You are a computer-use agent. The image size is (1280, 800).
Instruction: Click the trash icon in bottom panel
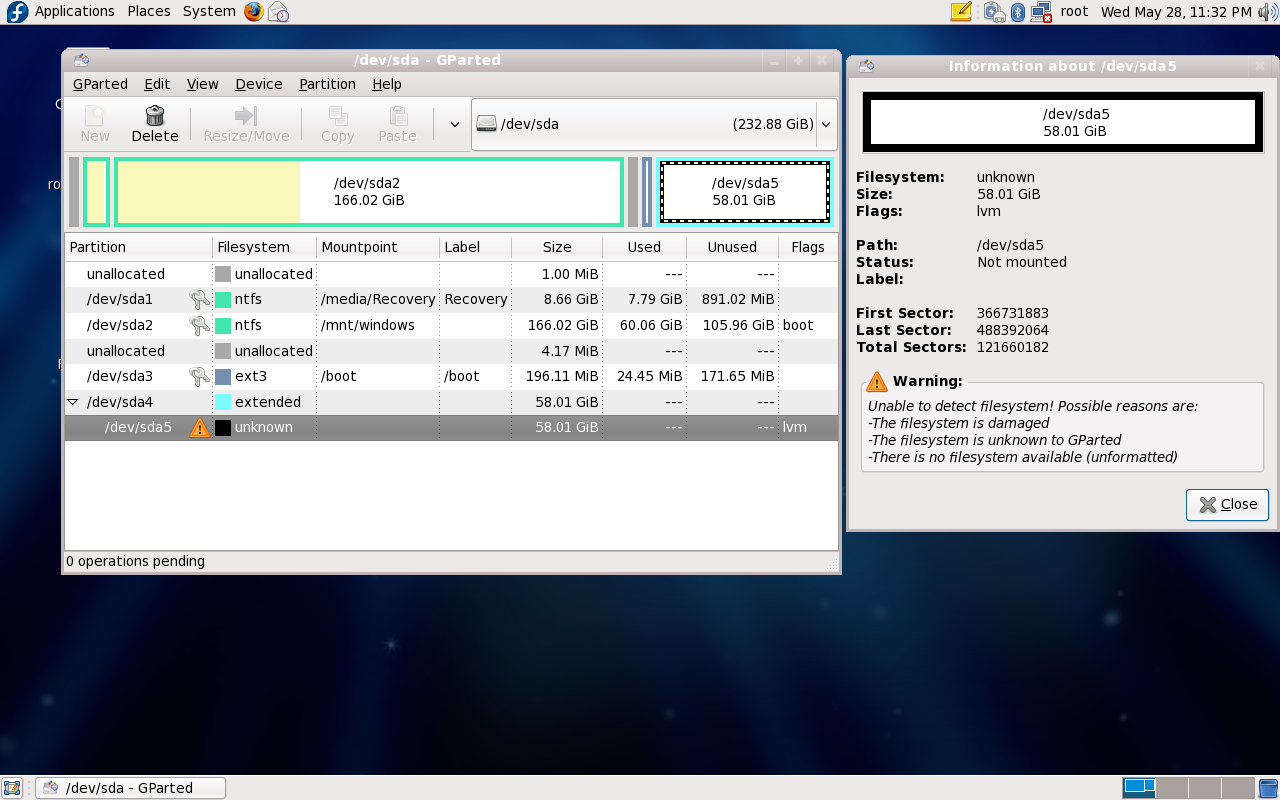(x=1268, y=788)
